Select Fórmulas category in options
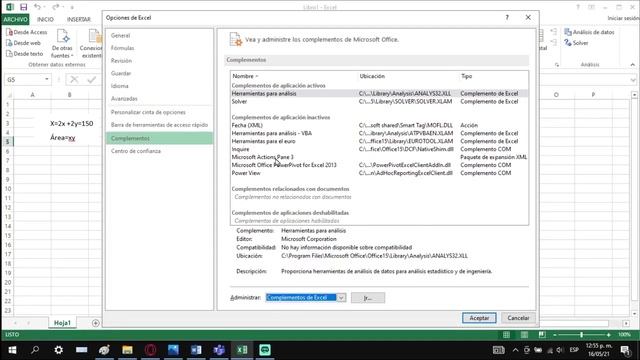The width and height of the screenshot is (640, 360). (x=159, y=48)
